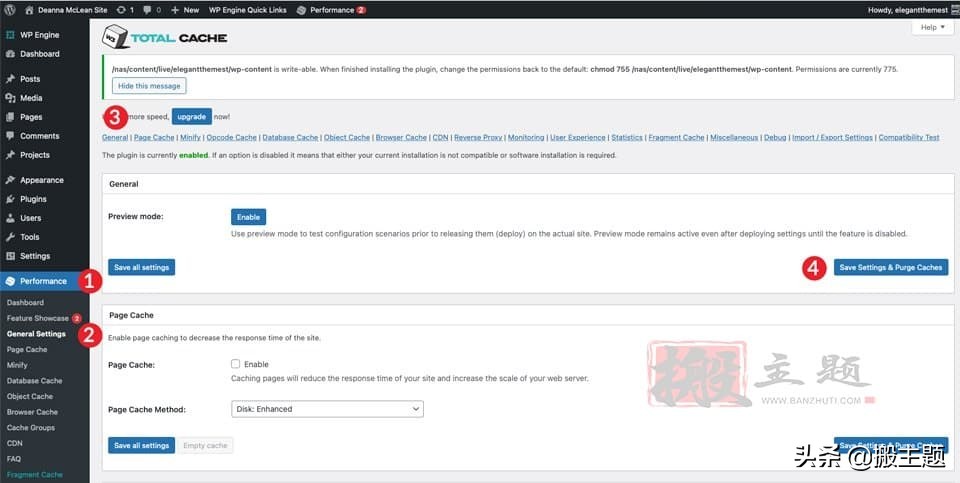Click Save all settings in Page Cache section
This screenshot has width=960, height=483.
[141, 445]
